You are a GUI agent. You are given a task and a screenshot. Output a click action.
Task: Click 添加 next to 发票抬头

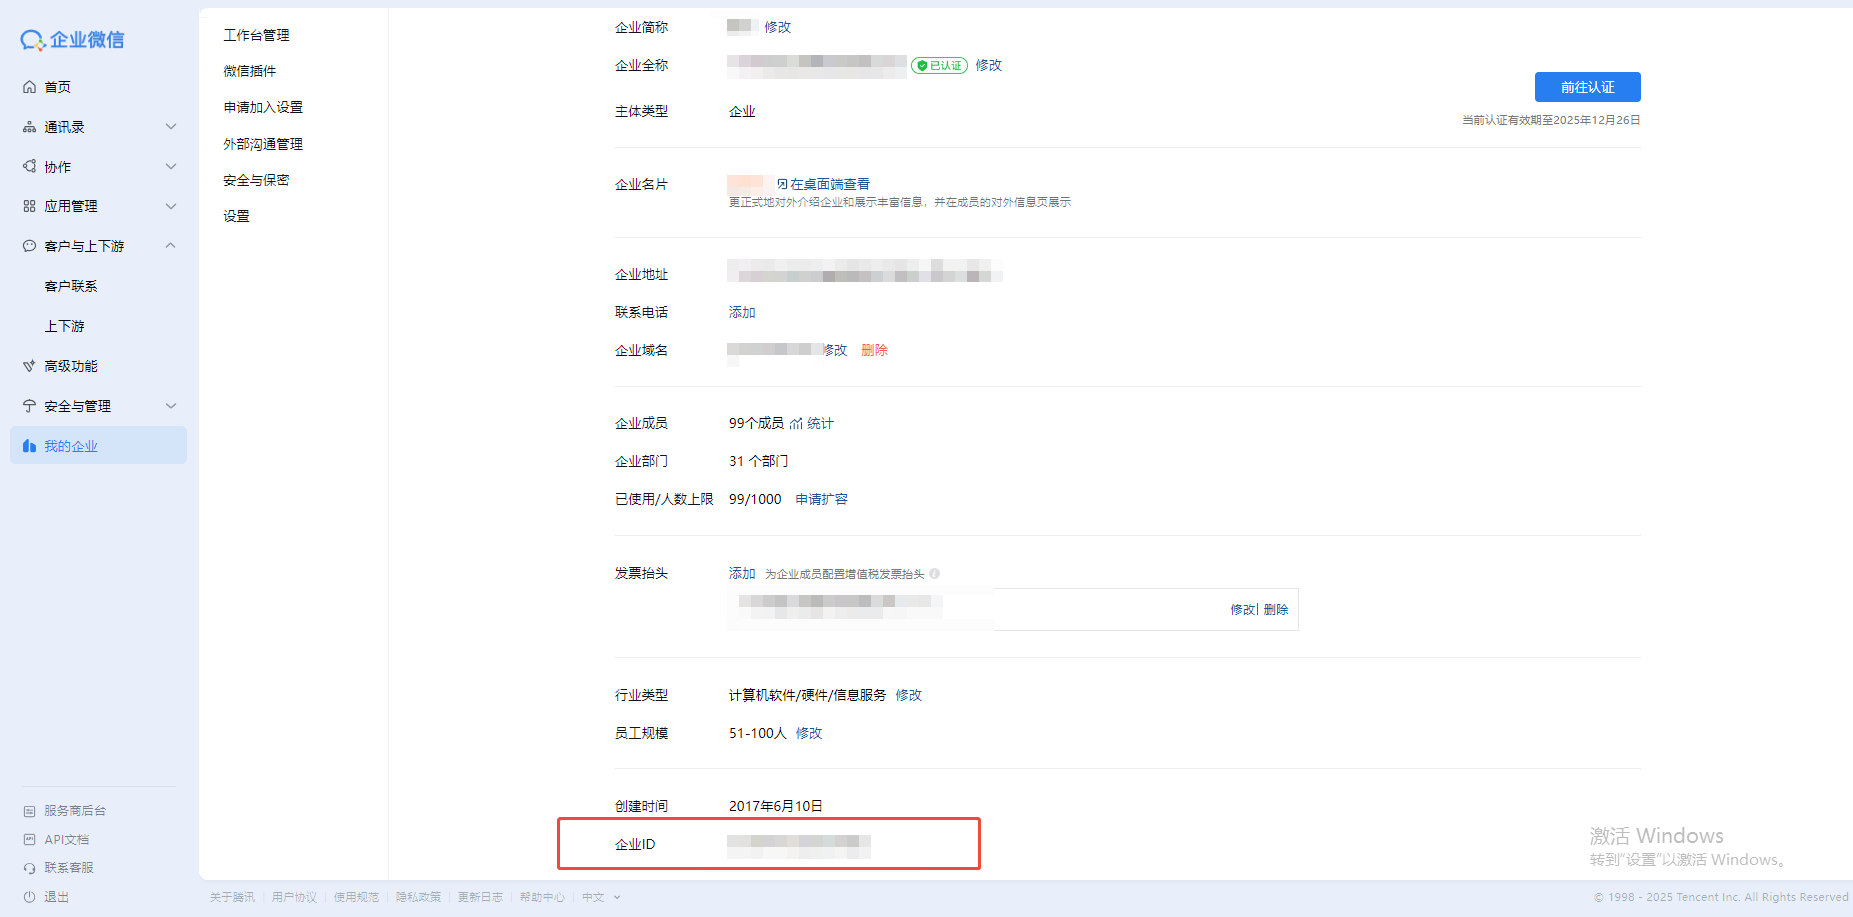[742, 573]
